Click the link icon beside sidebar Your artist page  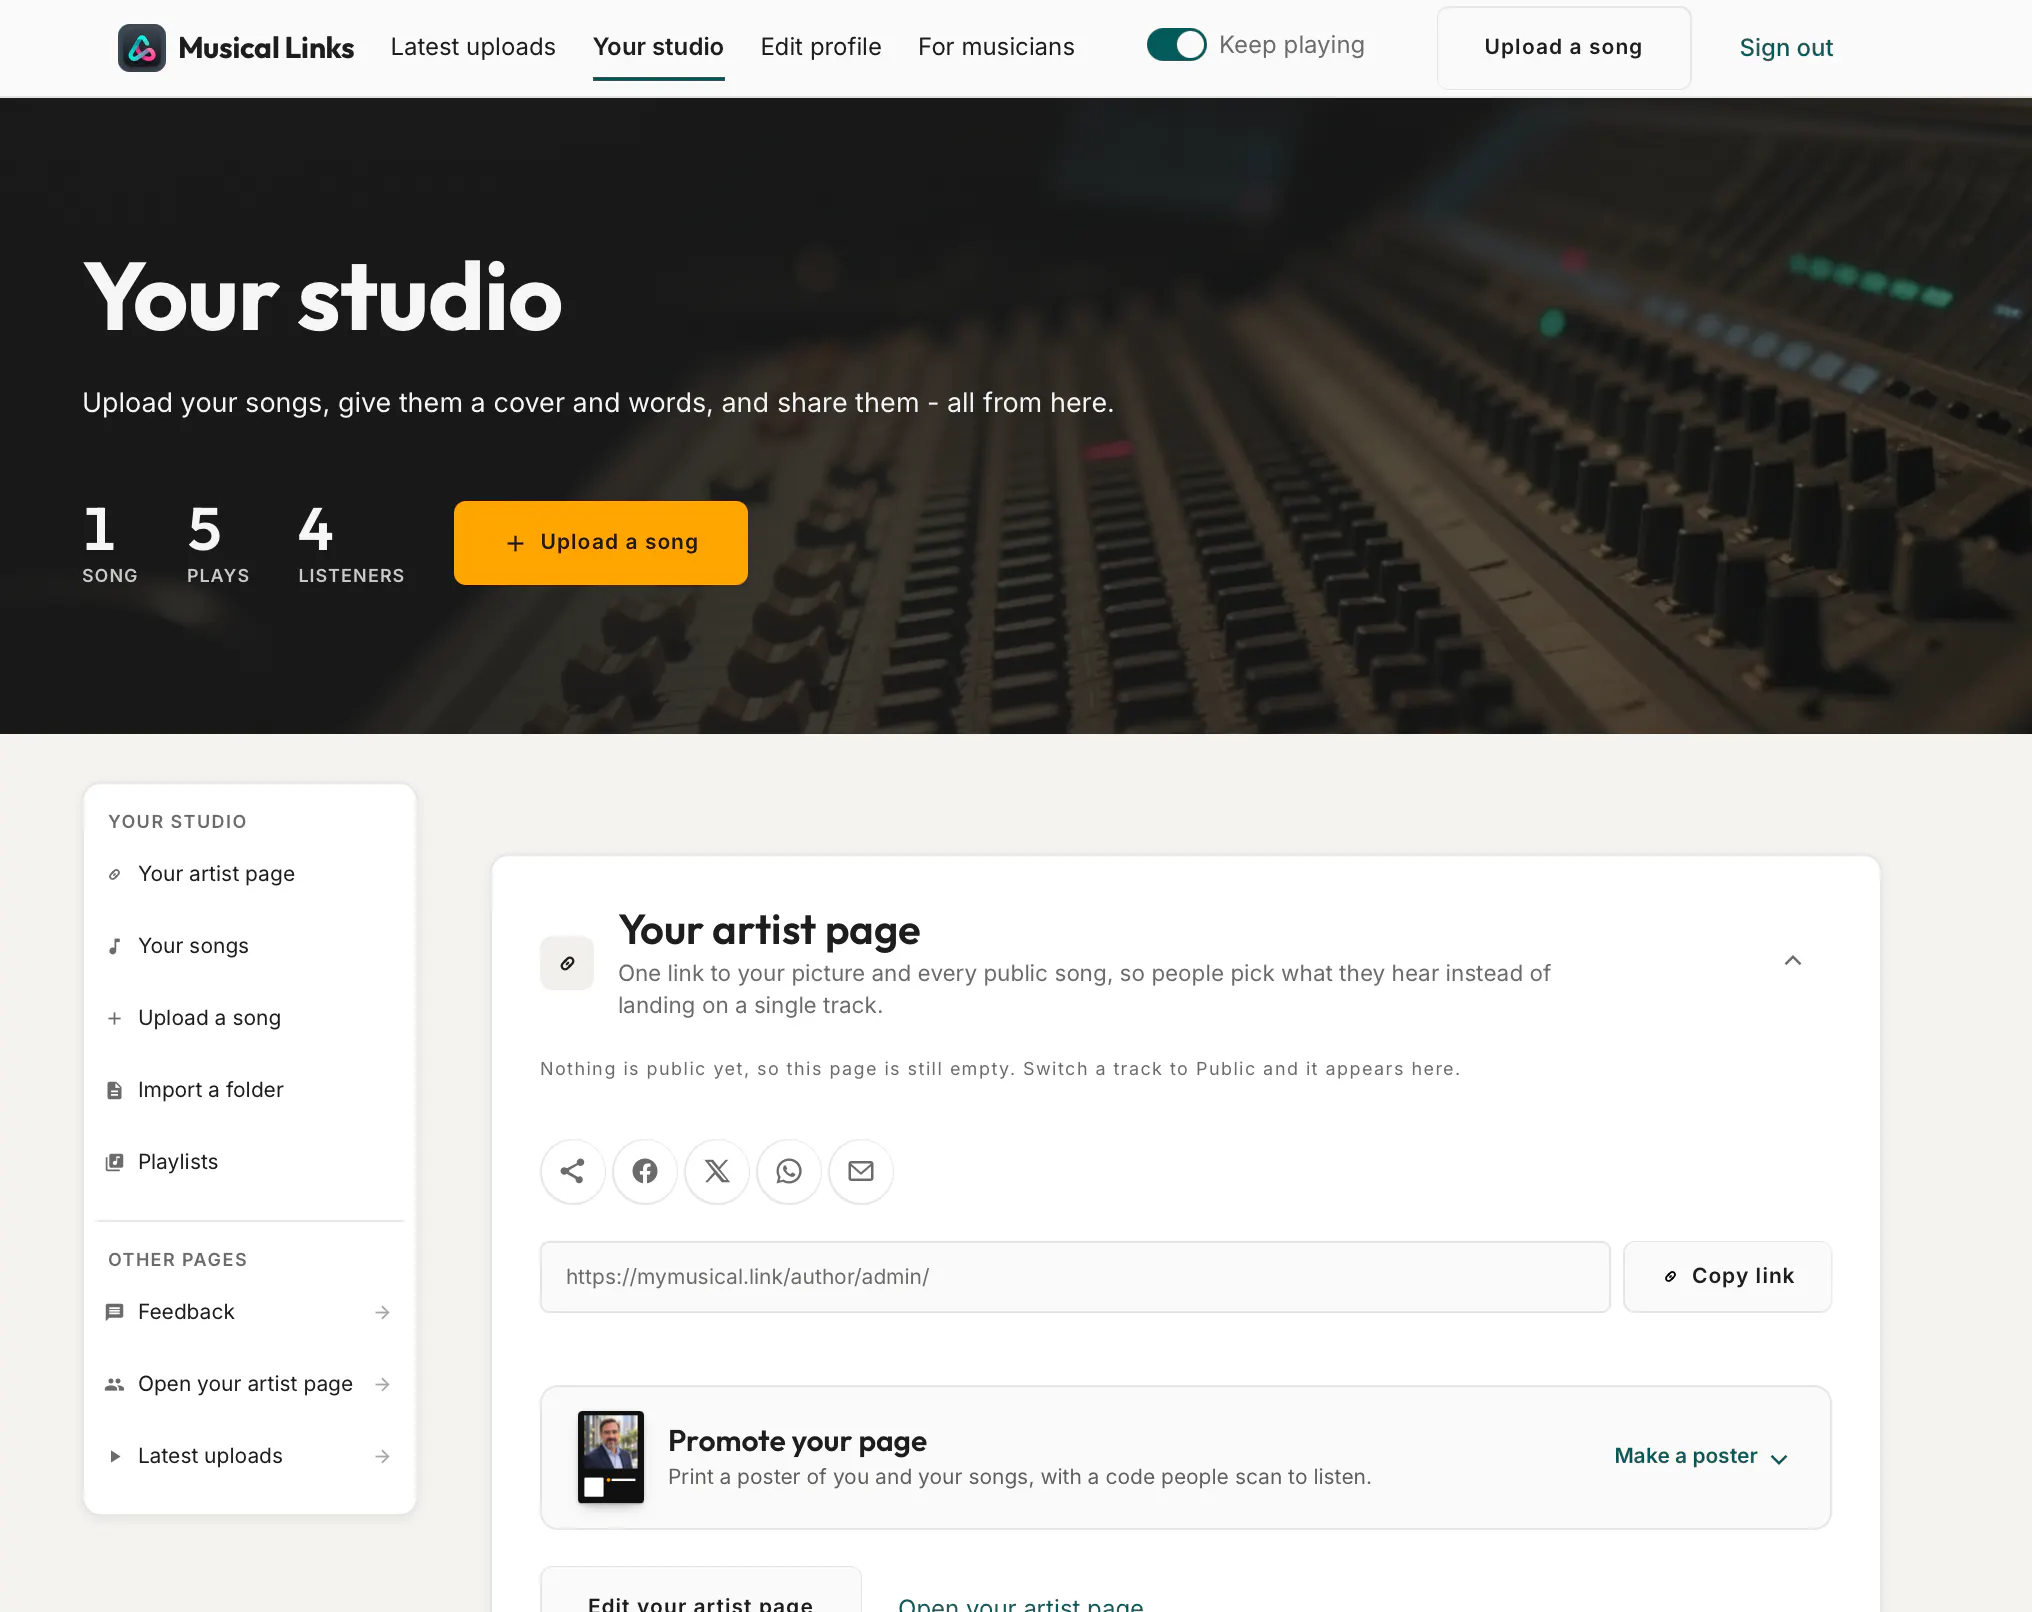click(x=115, y=874)
